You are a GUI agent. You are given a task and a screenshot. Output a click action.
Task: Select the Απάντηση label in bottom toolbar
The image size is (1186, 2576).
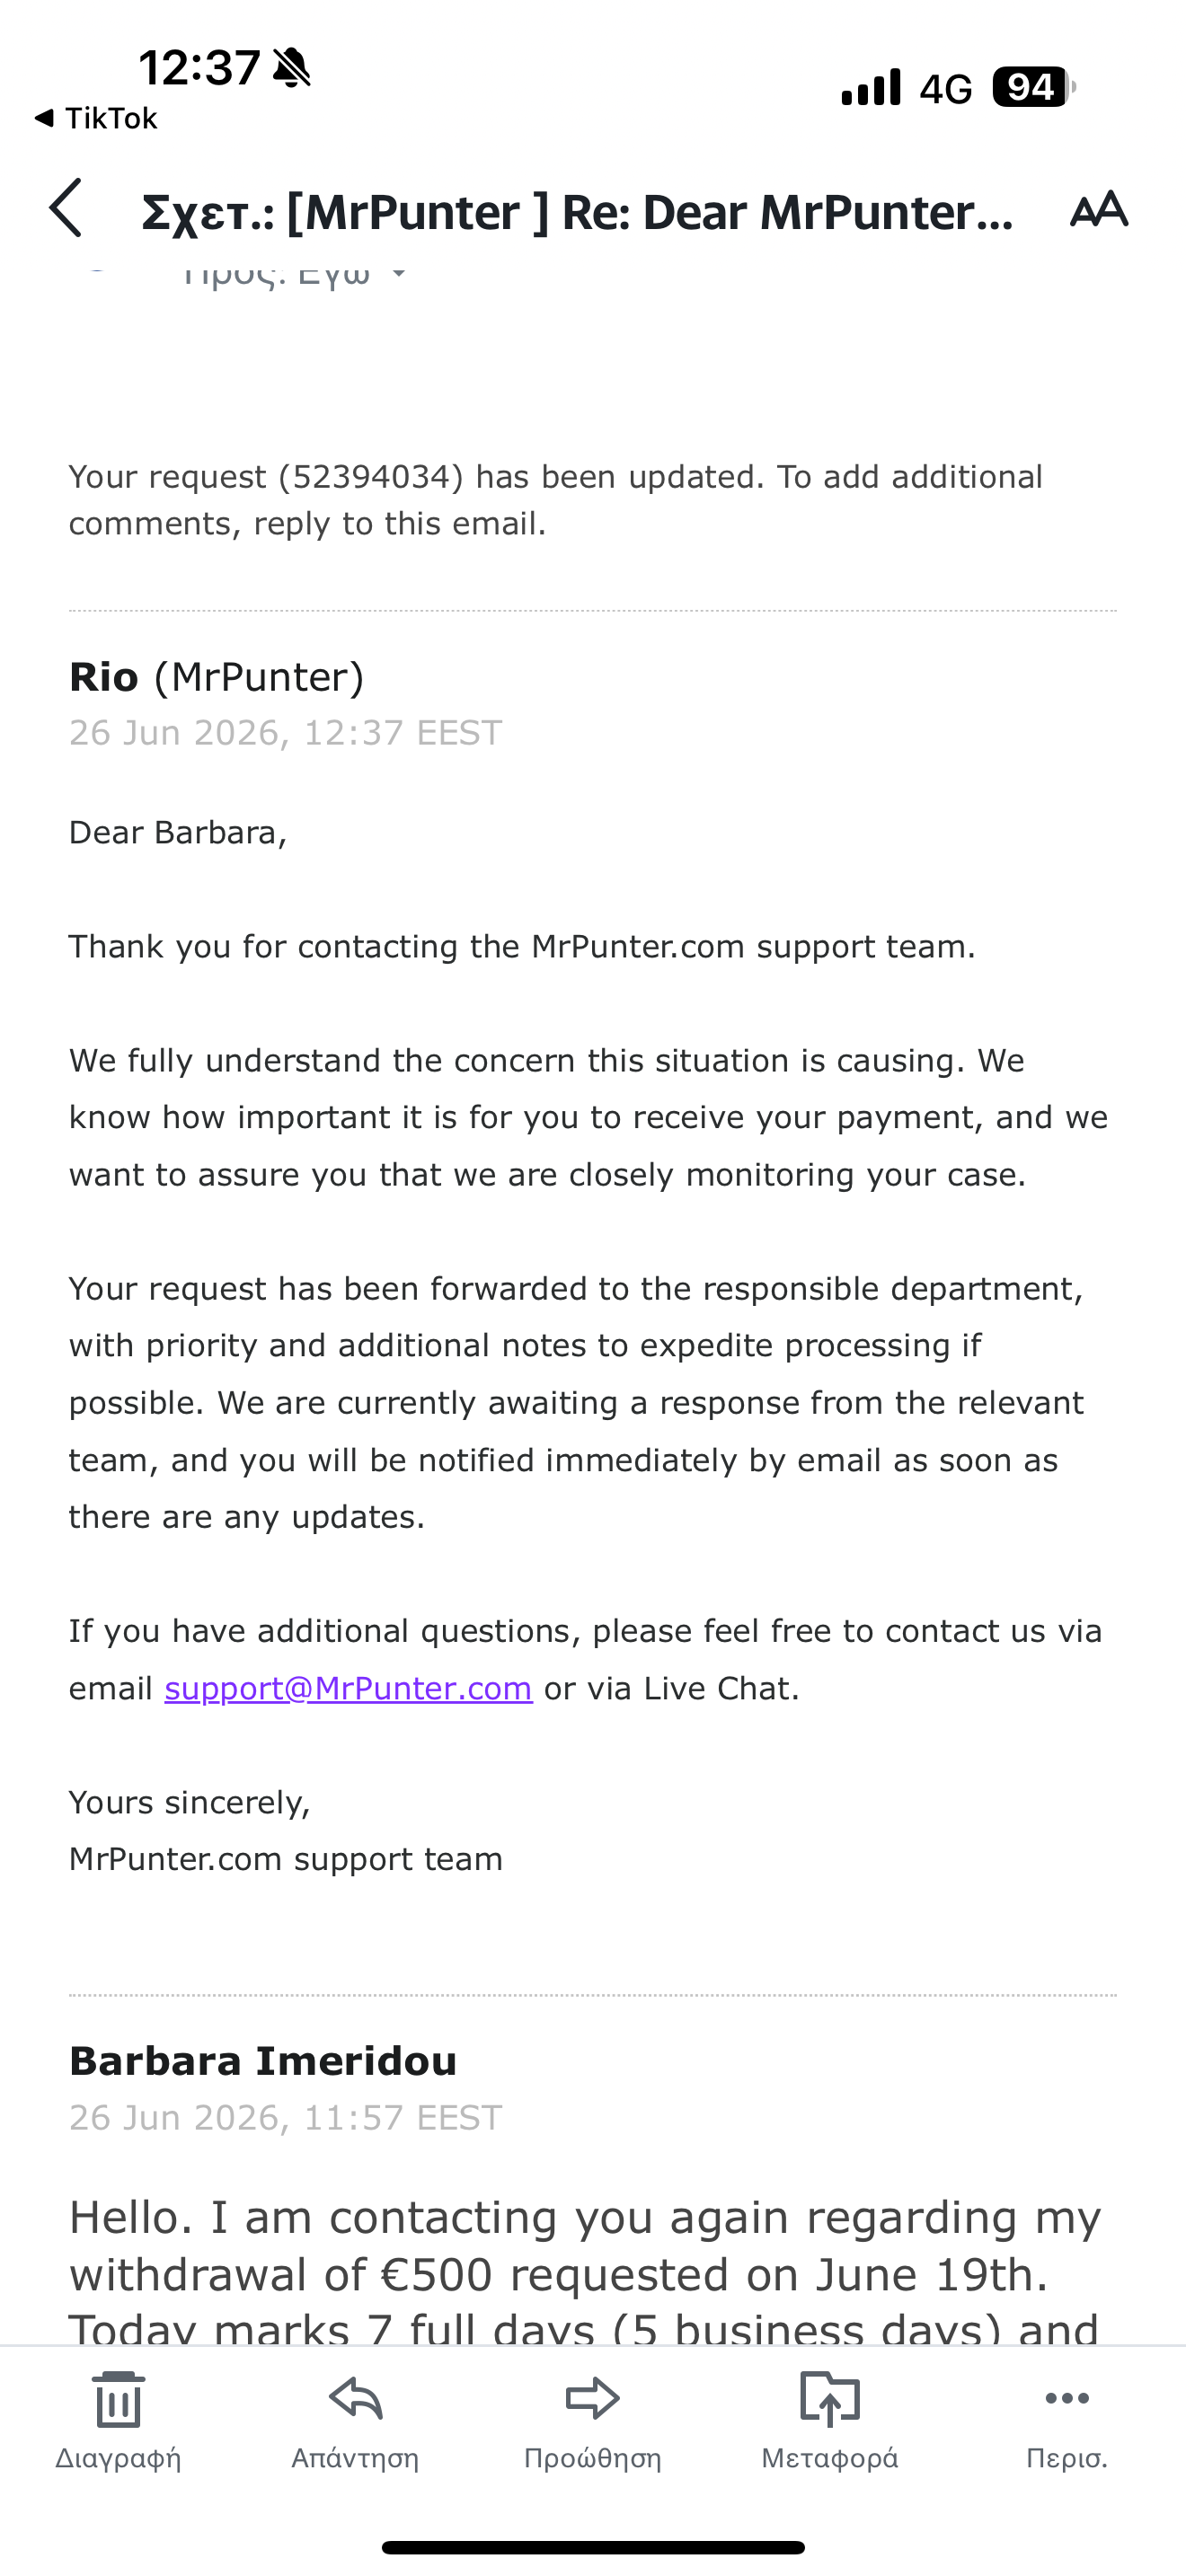tap(355, 2458)
